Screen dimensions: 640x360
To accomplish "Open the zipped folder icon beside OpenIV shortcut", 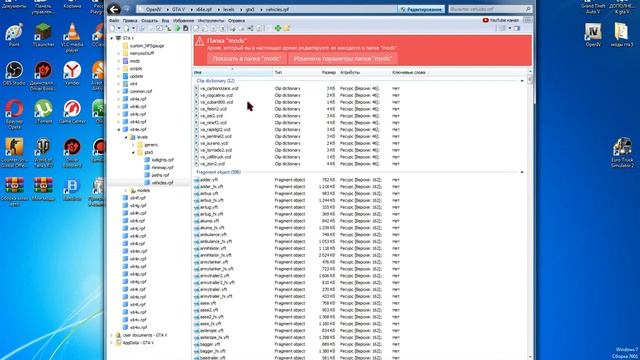I will [x=622, y=35].
